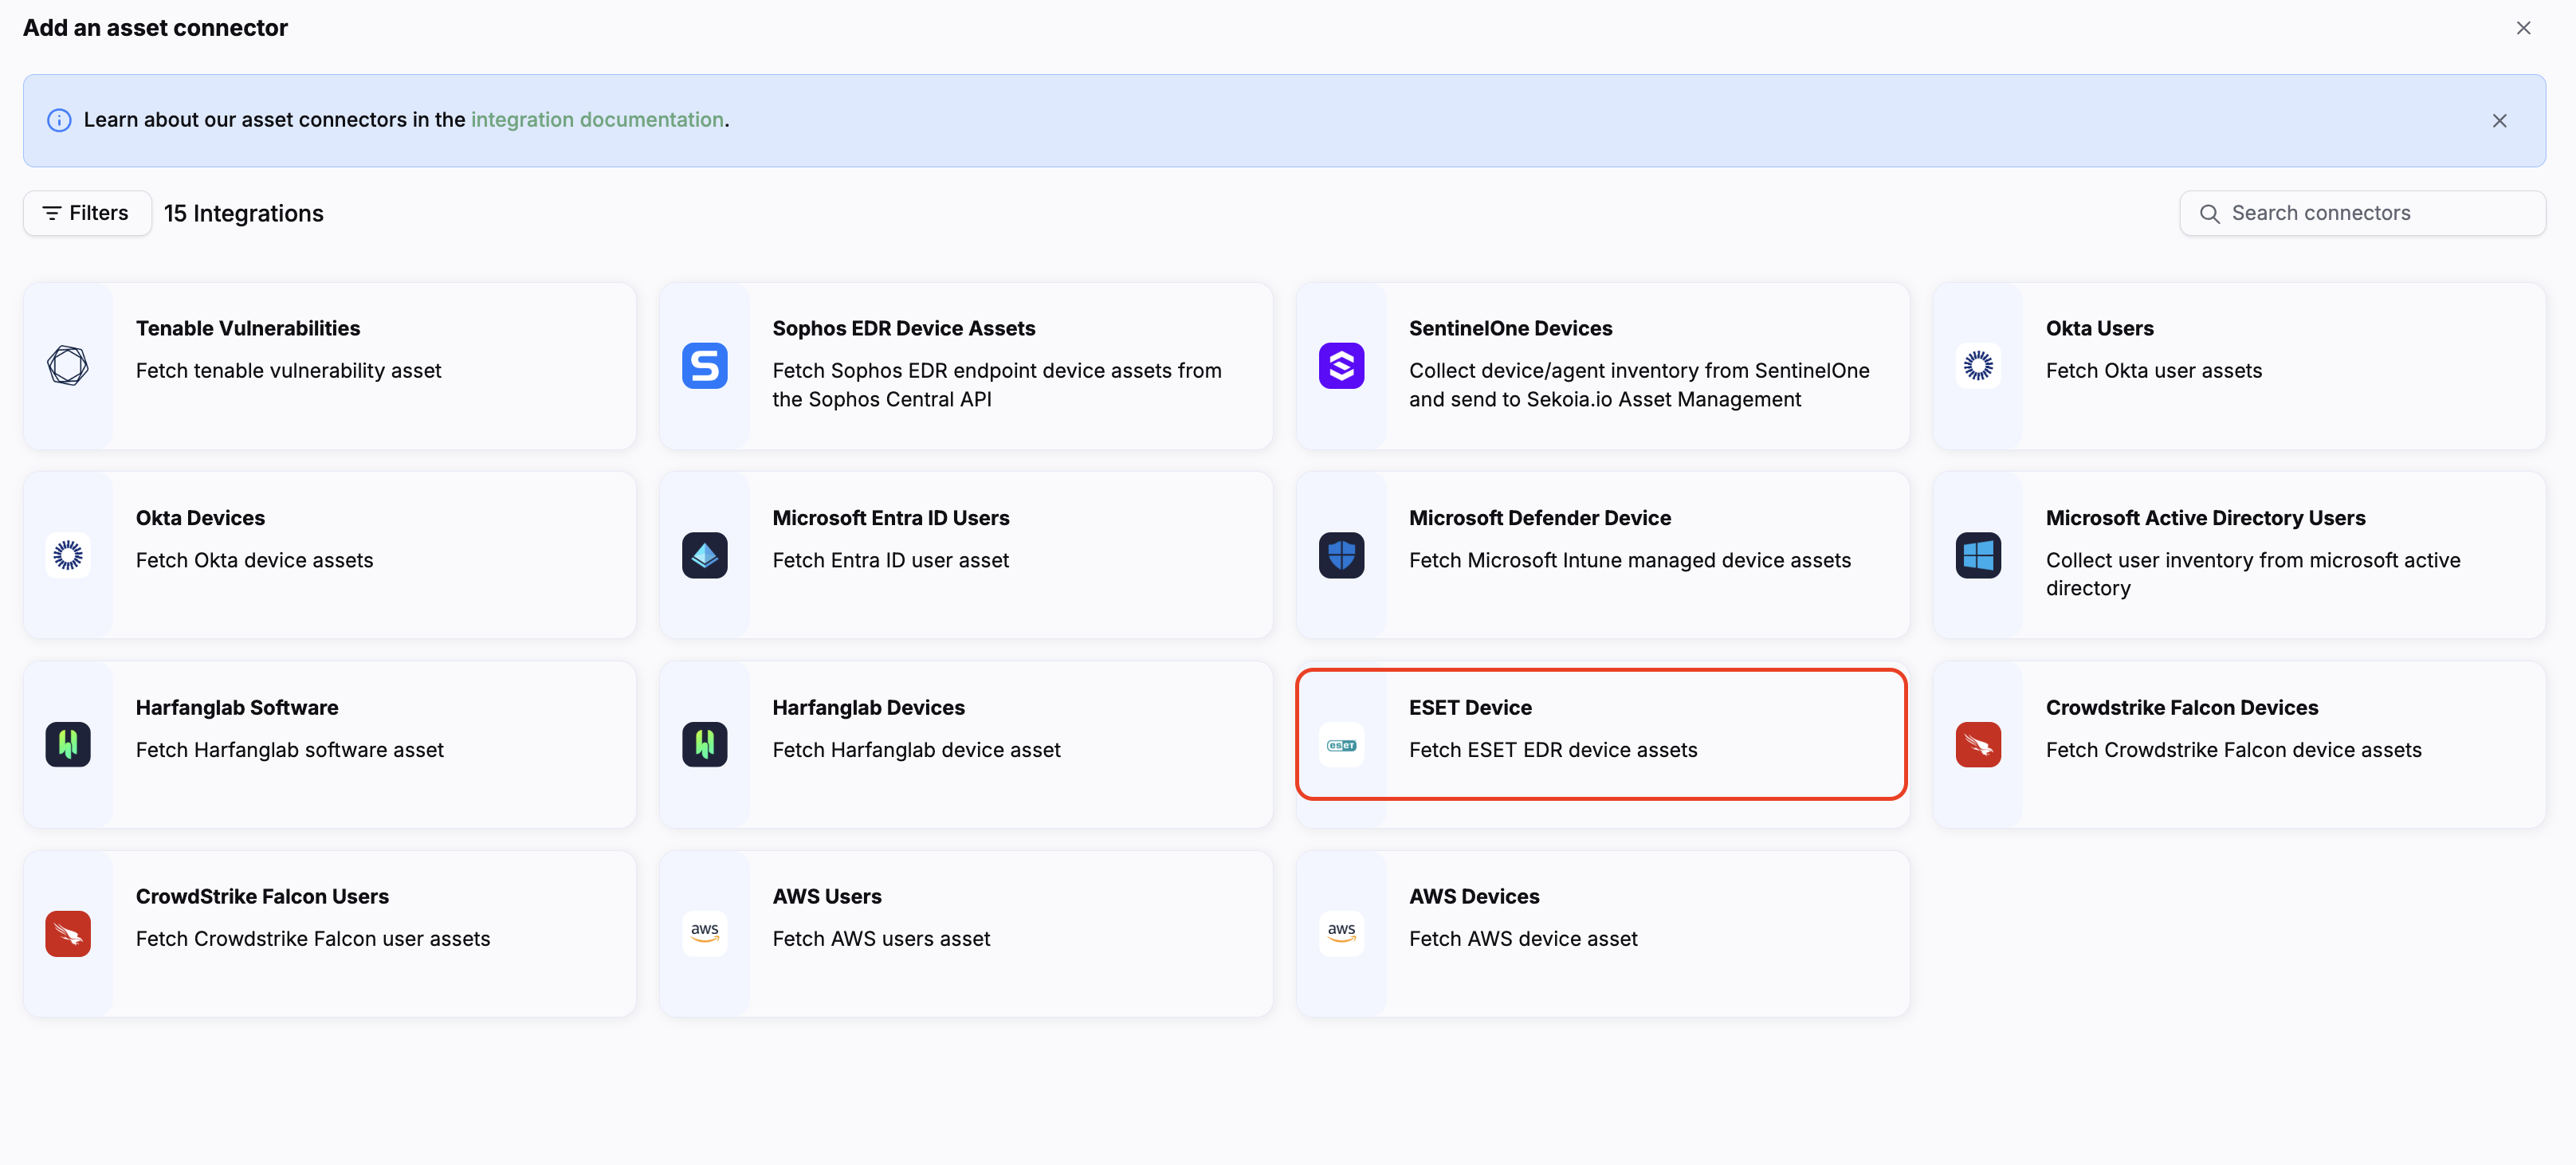Select the Okta Devices title
Viewport: 2576px width, 1165px height.
[200, 518]
